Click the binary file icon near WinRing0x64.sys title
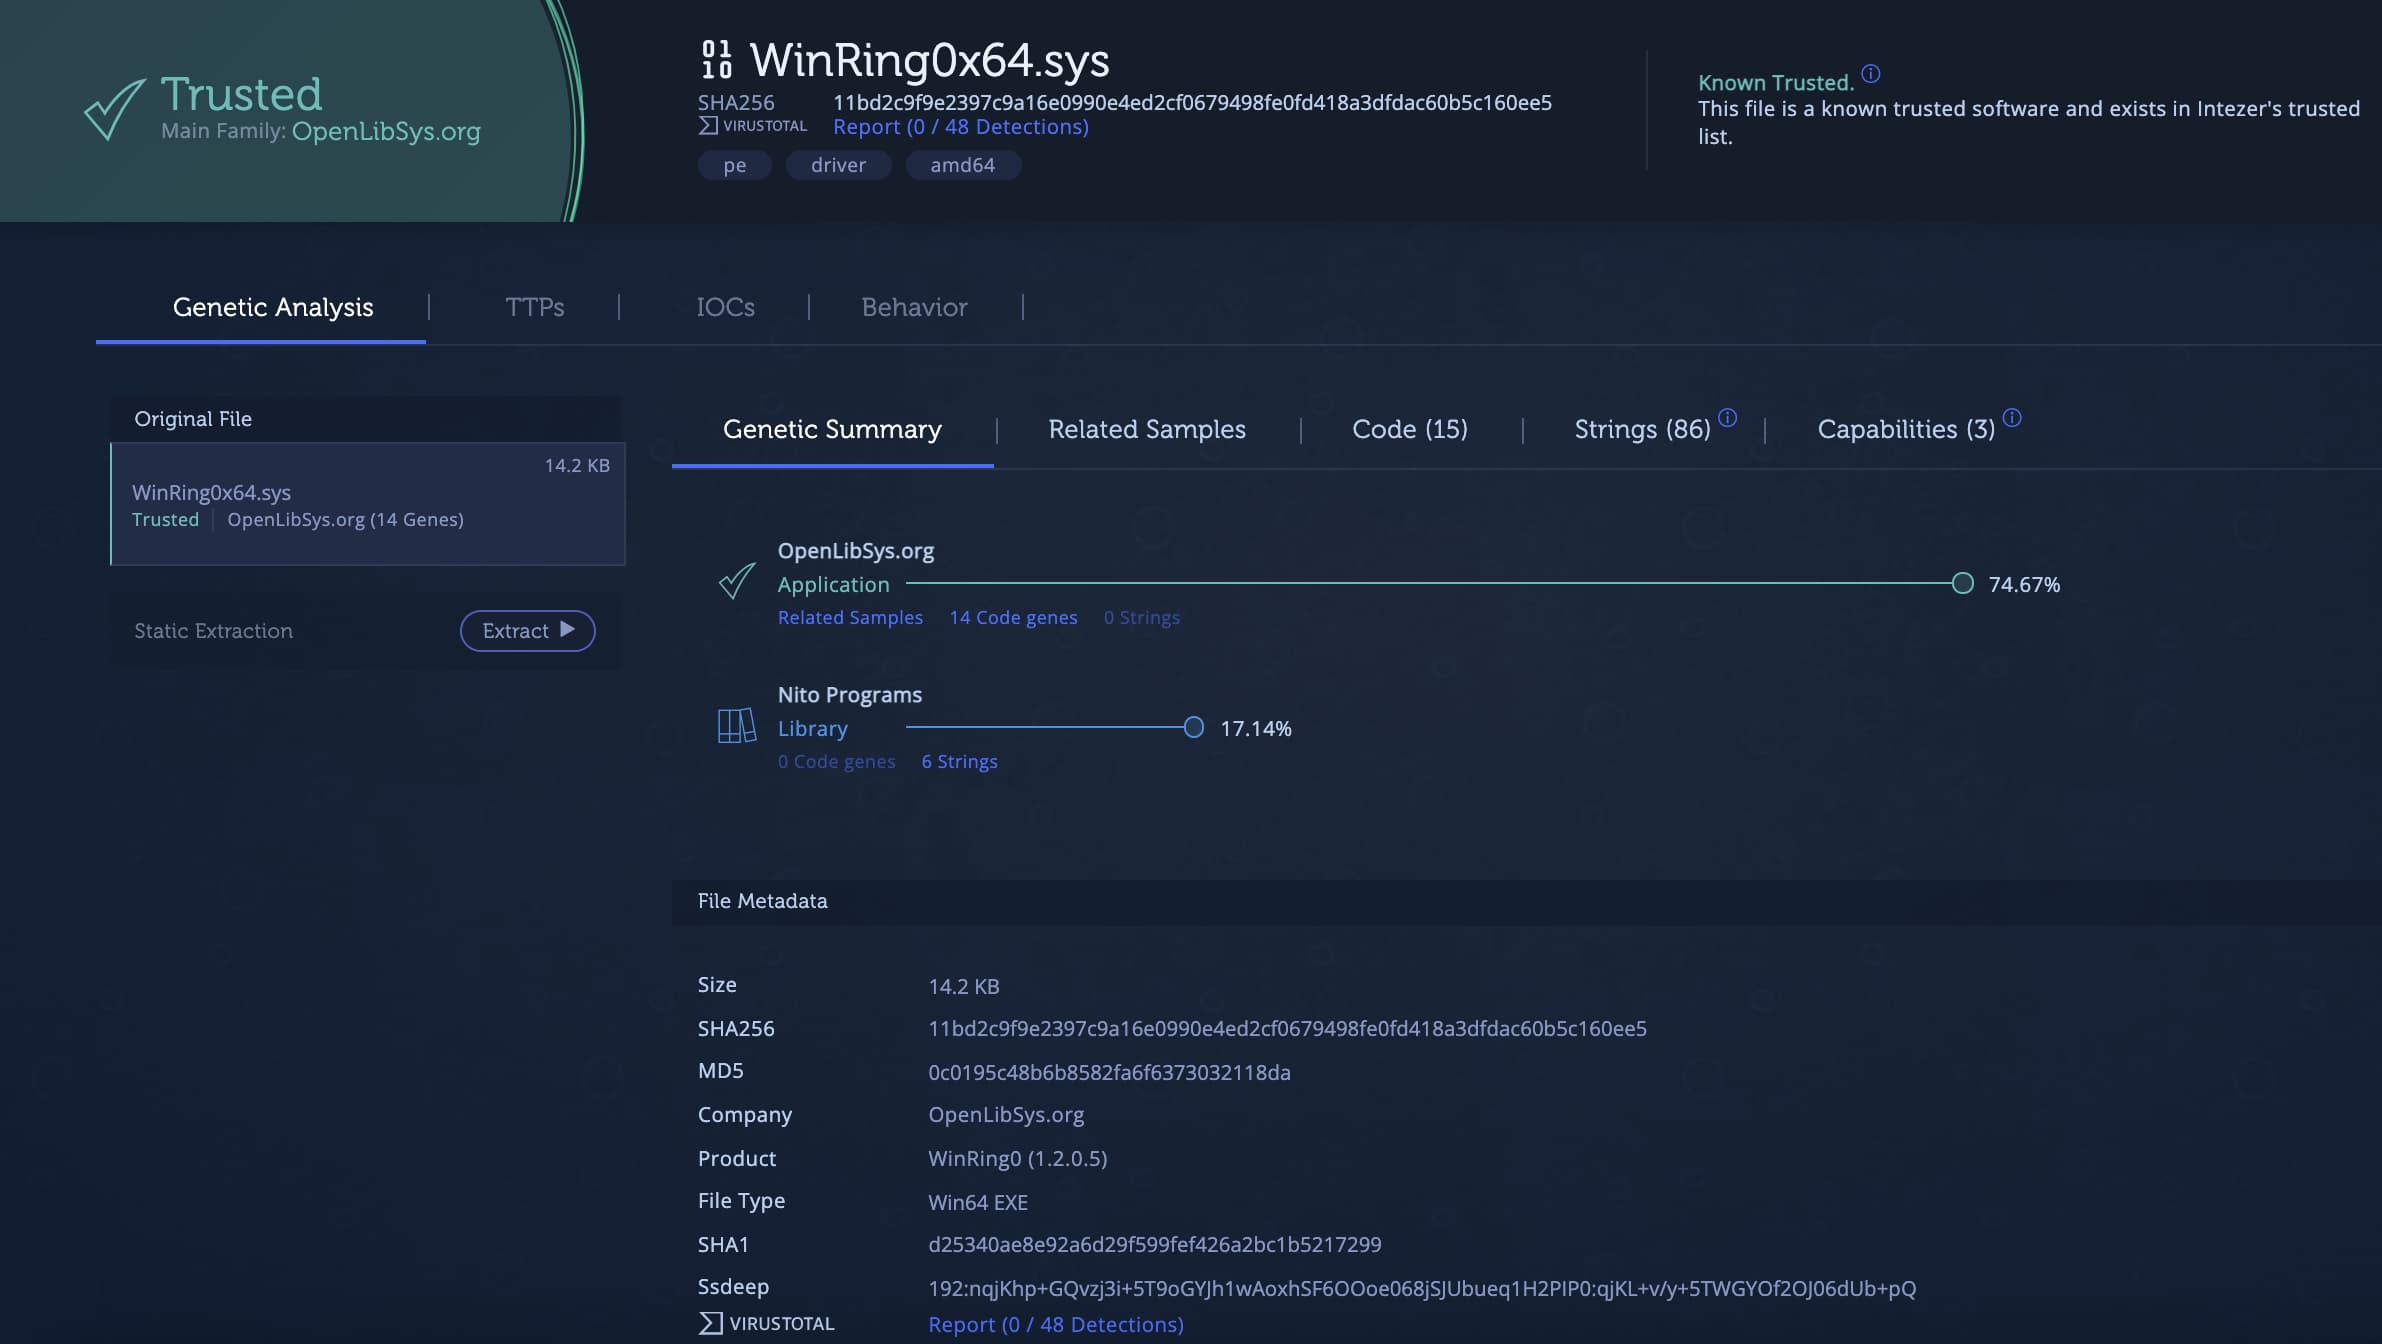The image size is (2382, 1344). pyautogui.click(x=716, y=60)
